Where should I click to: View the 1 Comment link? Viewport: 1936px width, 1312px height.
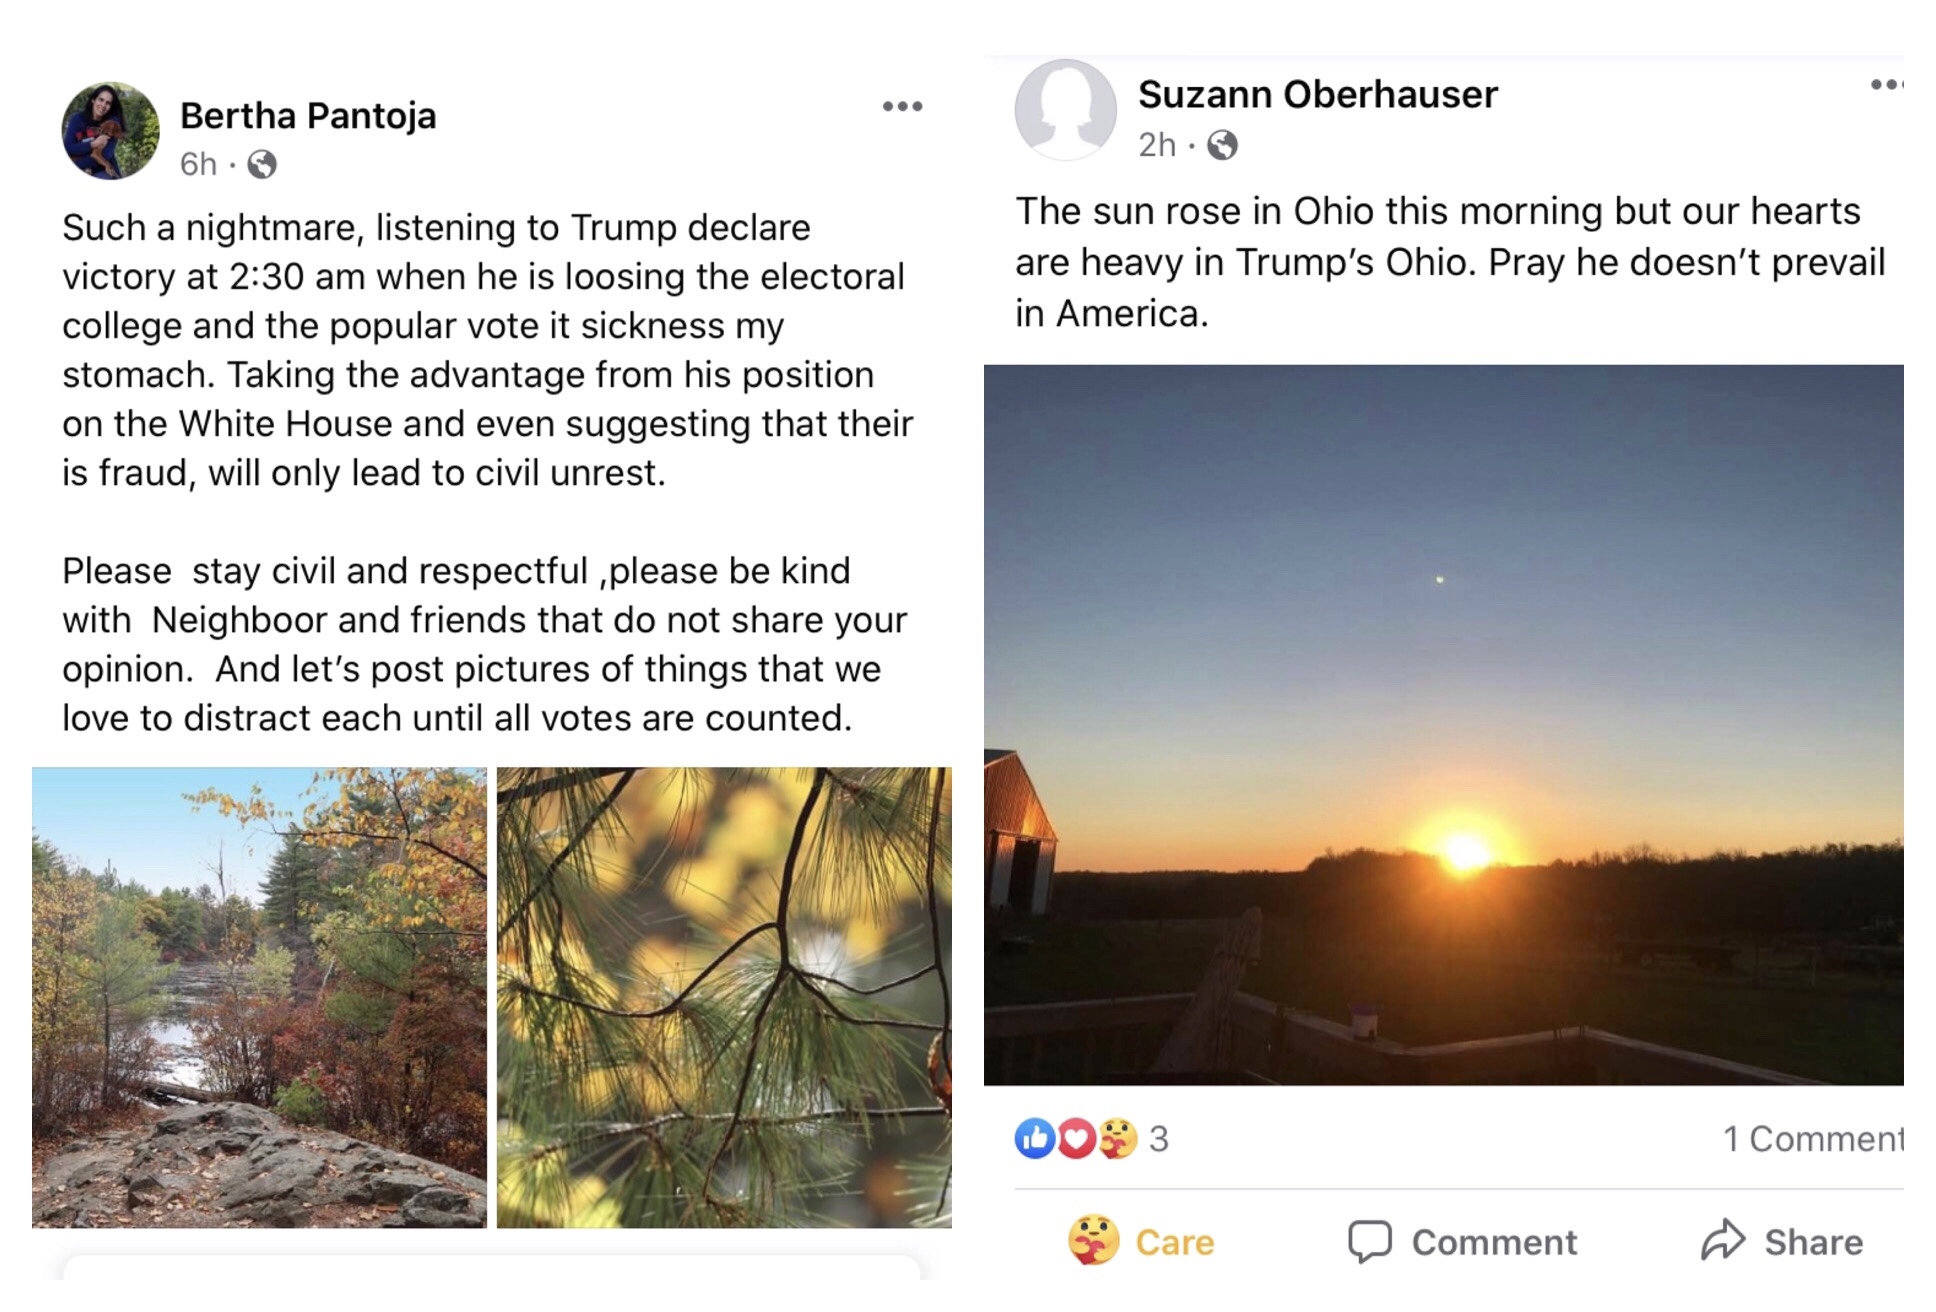pos(1812,1138)
